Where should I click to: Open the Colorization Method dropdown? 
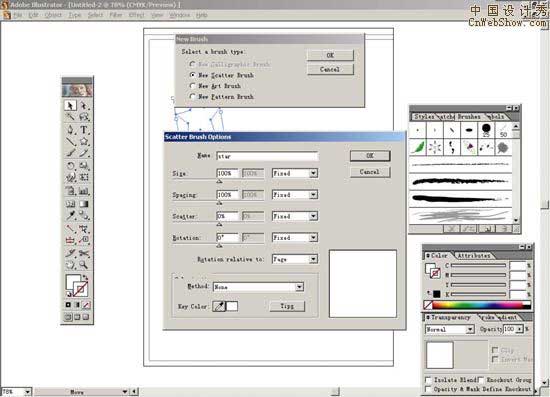(x=299, y=287)
